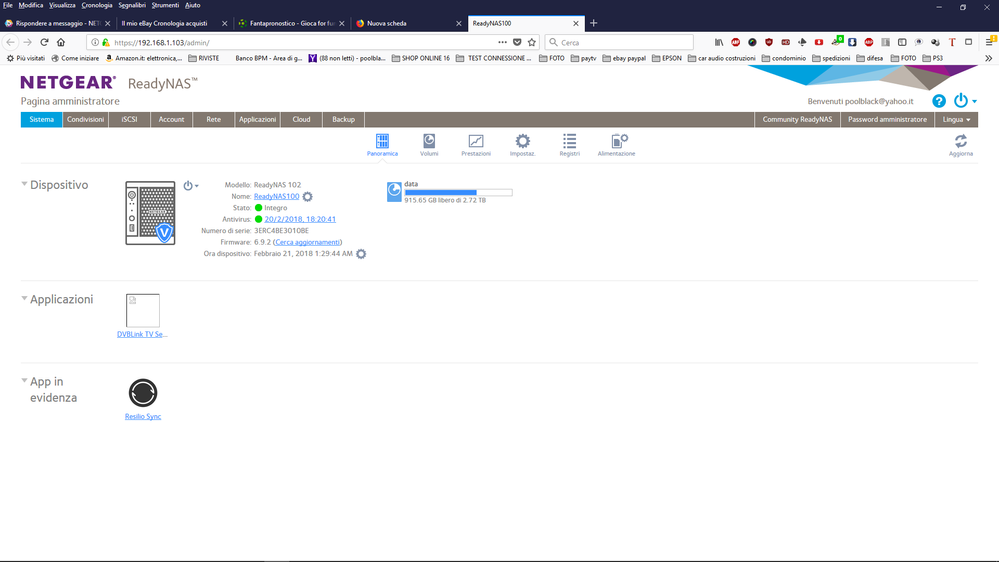Open the condominio bookmarks folder
This screenshot has height=562, width=999.
(x=784, y=58)
